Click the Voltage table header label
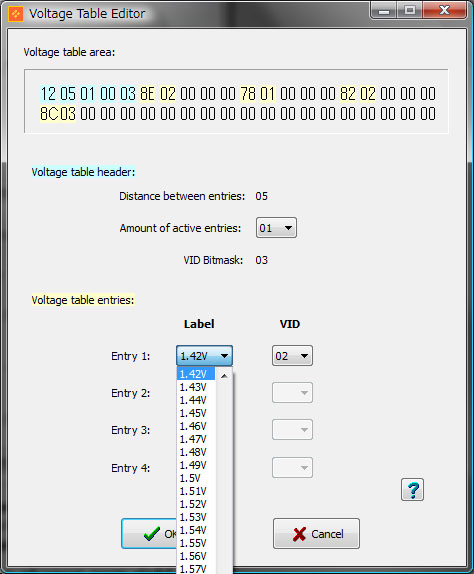Image resolution: width=474 pixels, height=574 pixels. coord(83,172)
